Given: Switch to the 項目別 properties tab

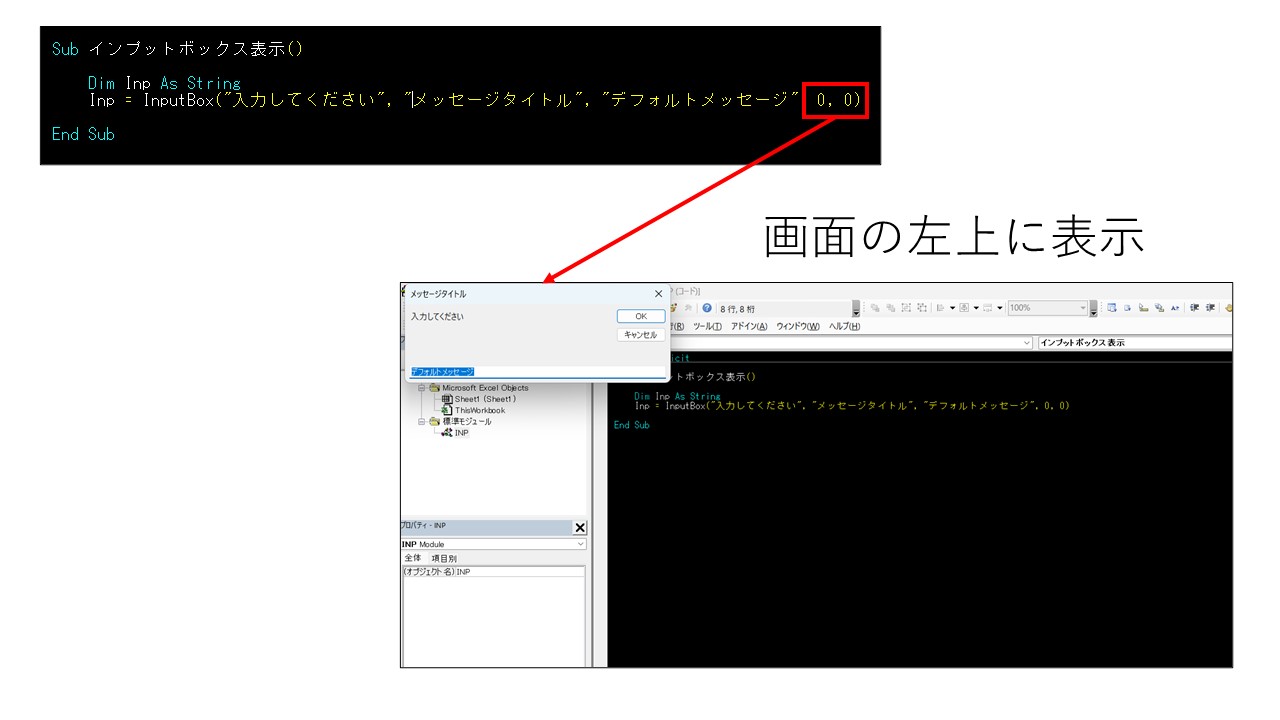Looking at the screenshot, I should [x=443, y=558].
